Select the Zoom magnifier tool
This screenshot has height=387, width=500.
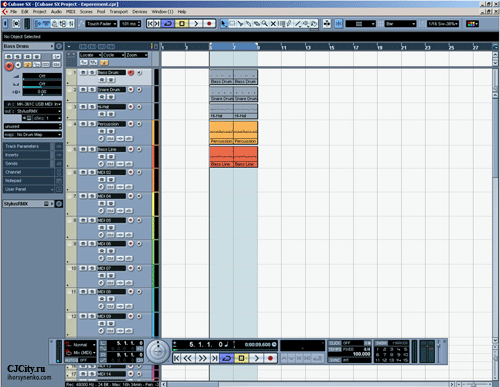(265, 24)
